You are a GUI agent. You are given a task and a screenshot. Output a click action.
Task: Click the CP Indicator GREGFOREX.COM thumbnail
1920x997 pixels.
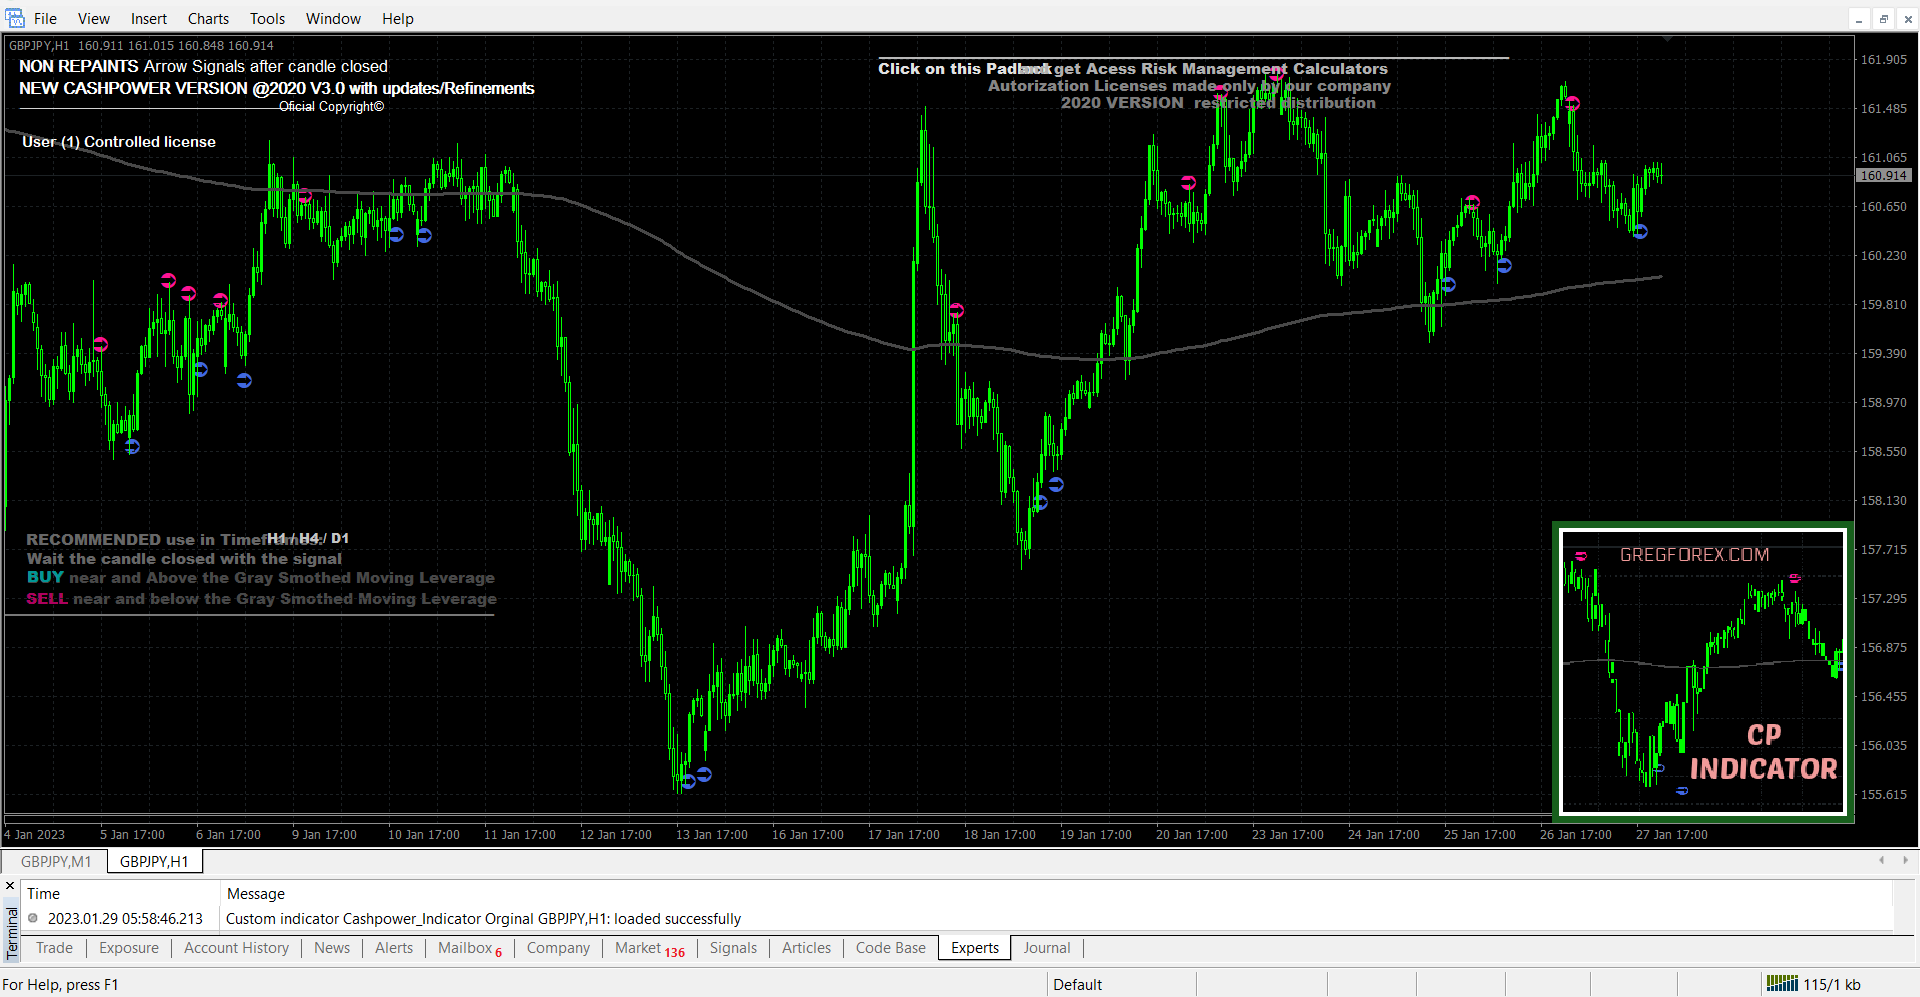coord(1703,671)
